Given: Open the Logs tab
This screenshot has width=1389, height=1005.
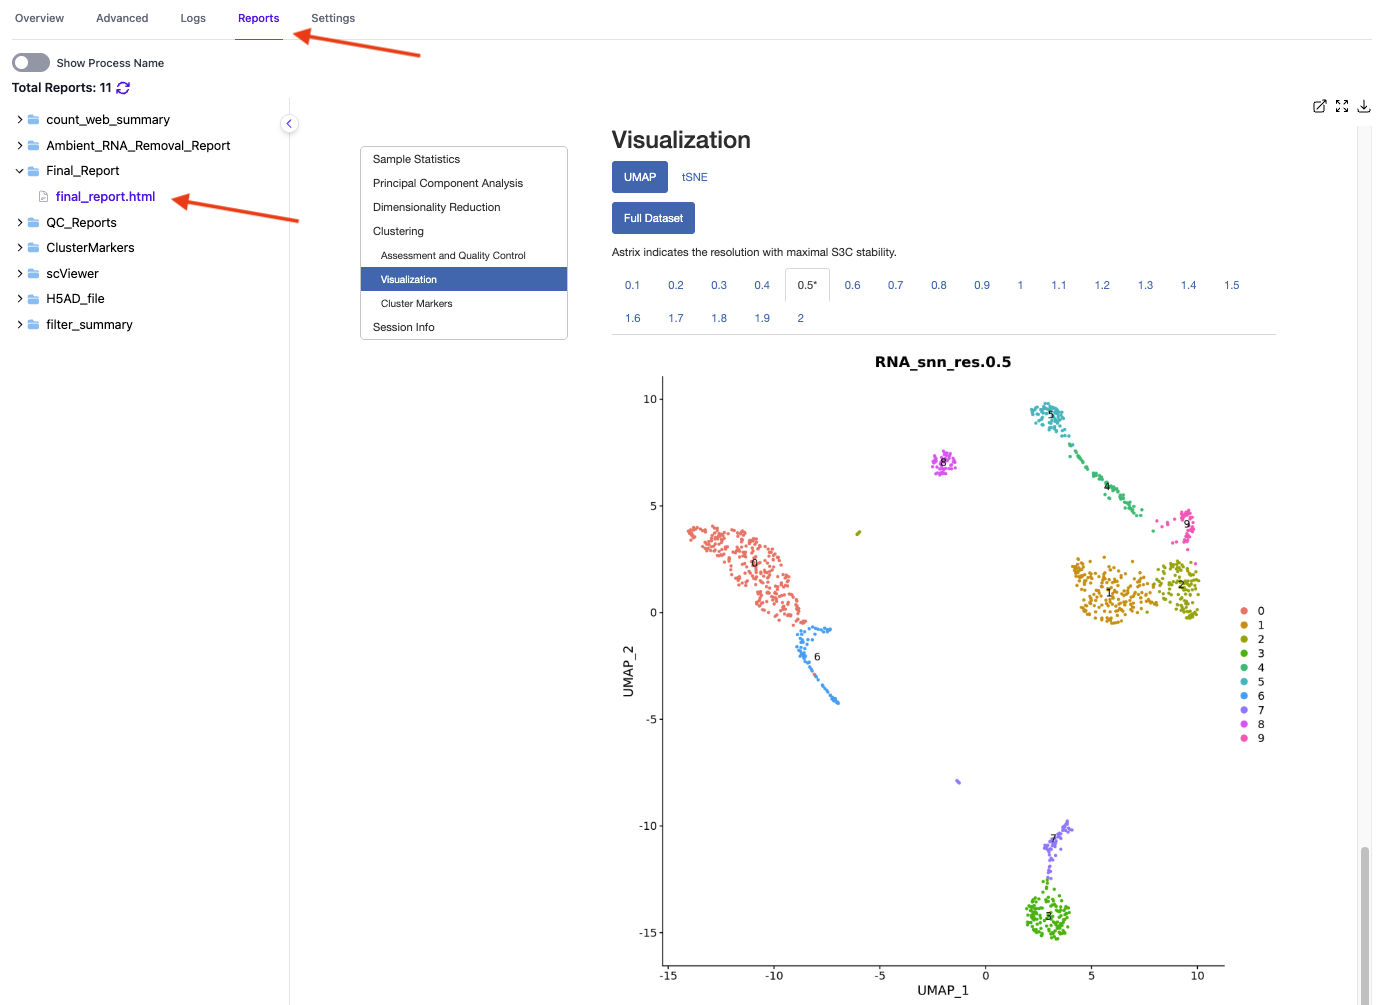Looking at the screenshot, I should 193,18.
